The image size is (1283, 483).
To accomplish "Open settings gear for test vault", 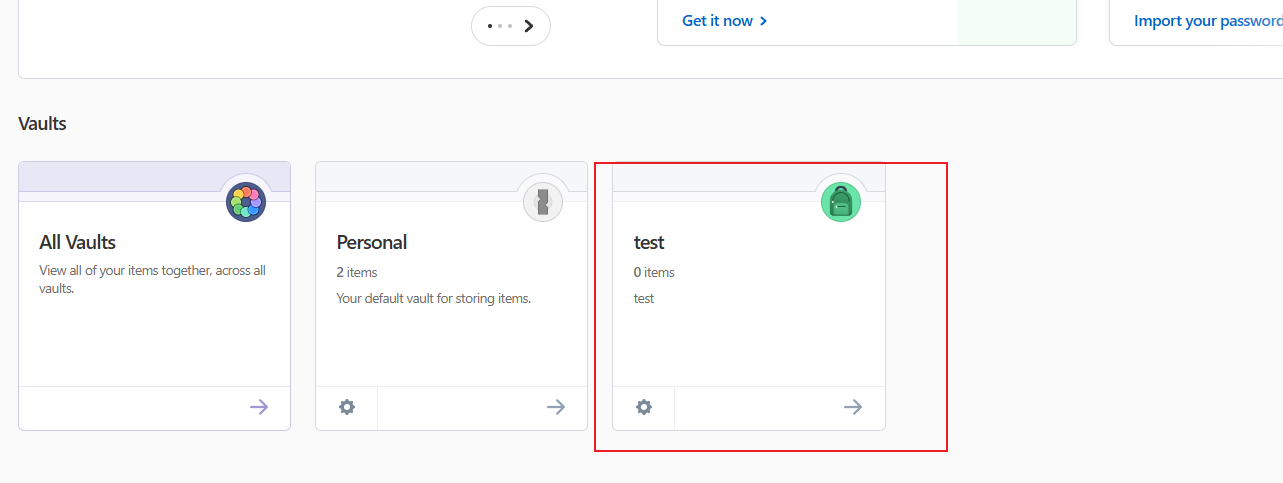I will pos(644,407).
